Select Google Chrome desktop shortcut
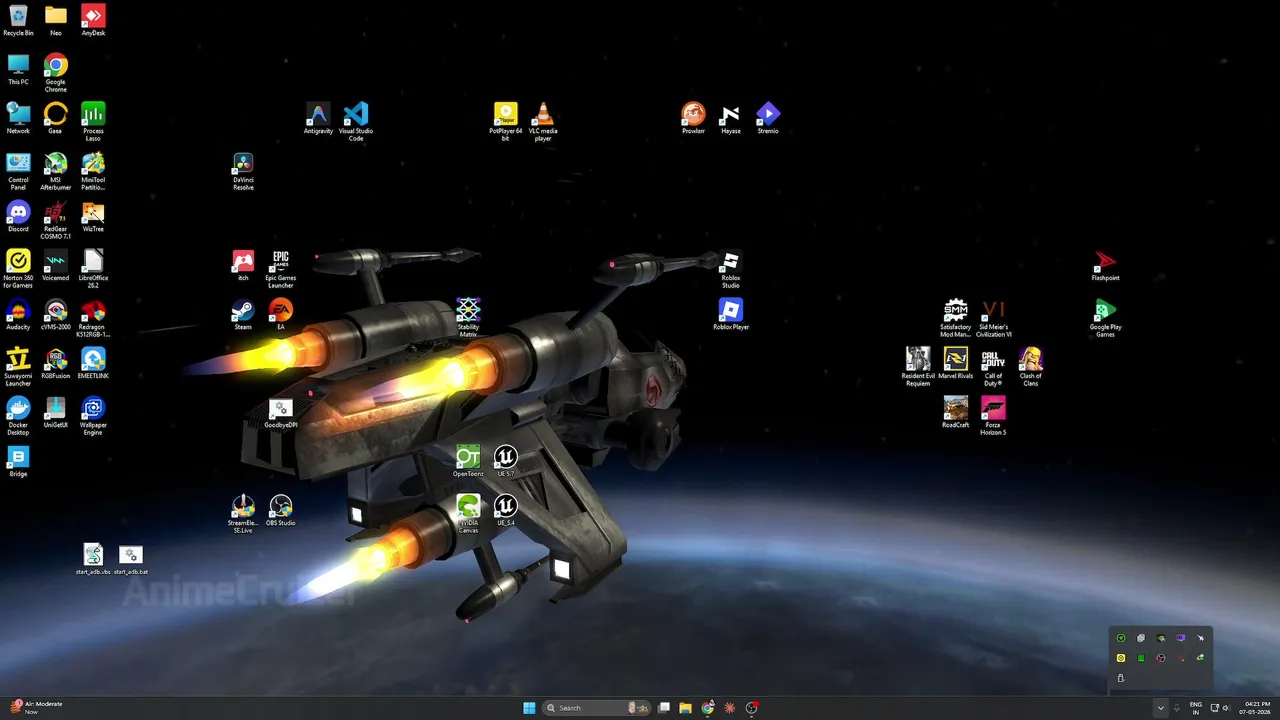Screen dimensions: 1280x720 pos(55,72)
